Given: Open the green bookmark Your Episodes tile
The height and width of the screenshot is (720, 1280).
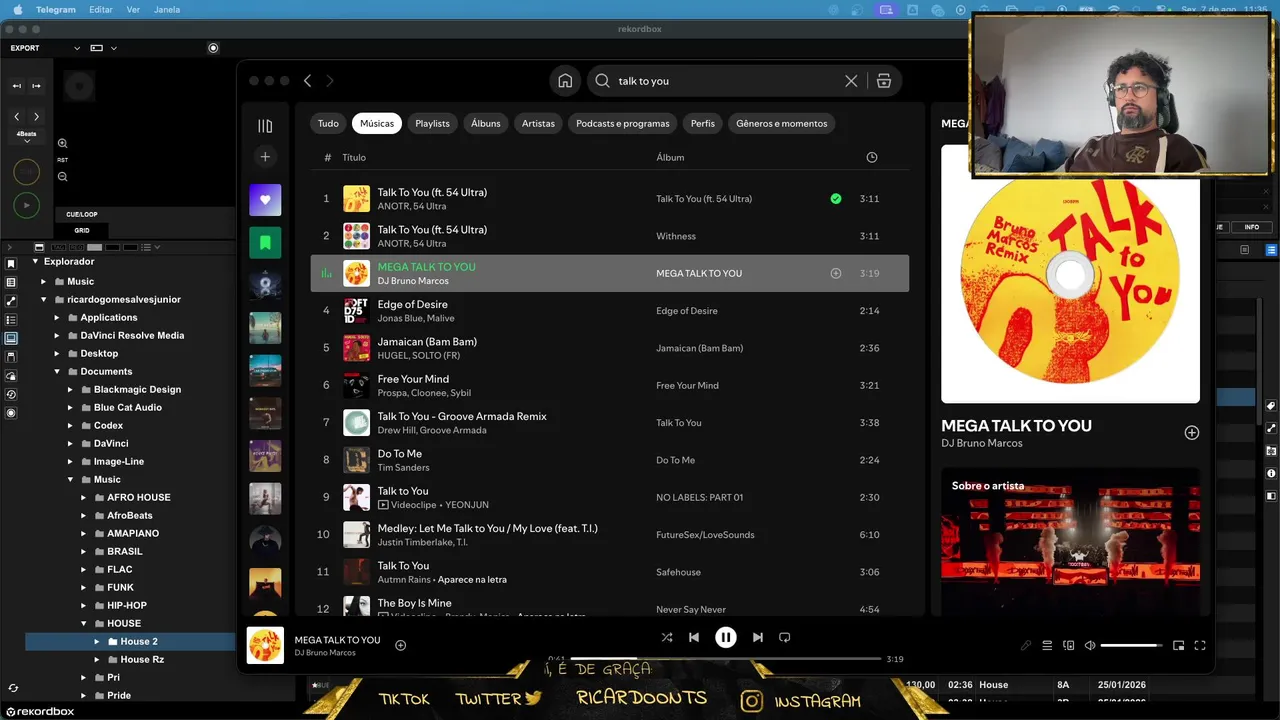Looking at the screenshot, I should (265, 242).
